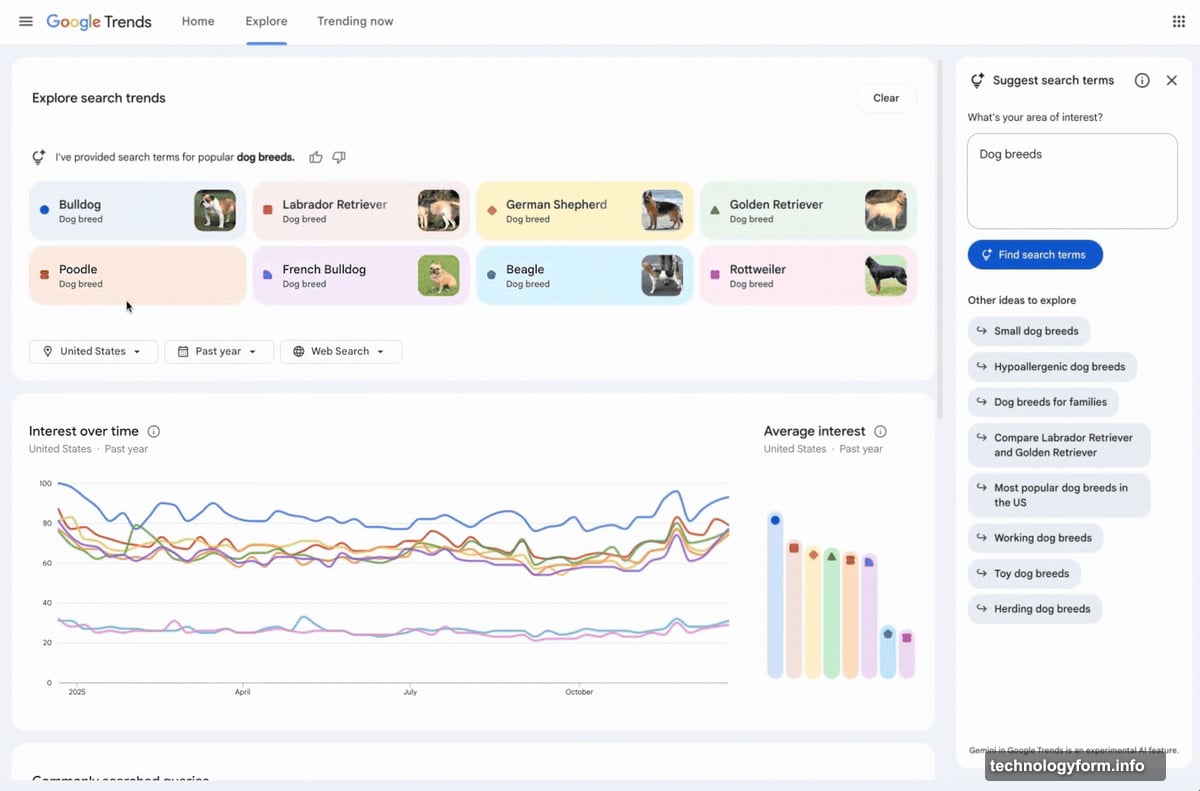Click the Average interest info icon
This screenshot has height=791, width=1200.
pyautogui.click(x=880, y=431)
